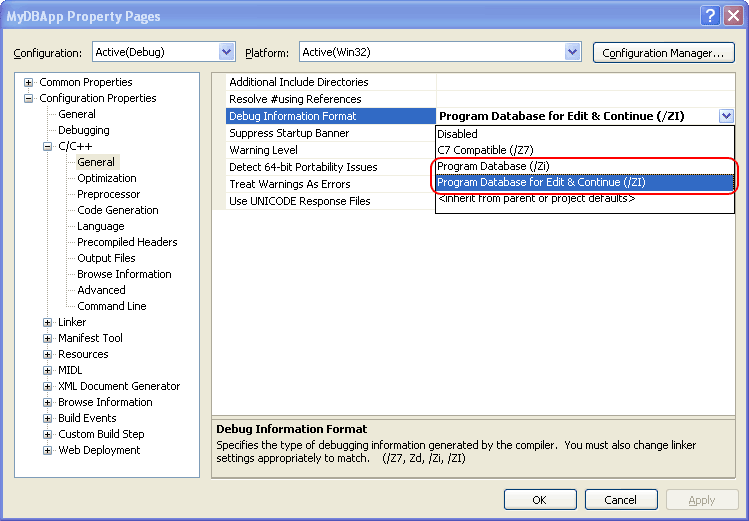The width and height of the screenshot is (749, 521).
Task: Click OK button
Action: 540,500
